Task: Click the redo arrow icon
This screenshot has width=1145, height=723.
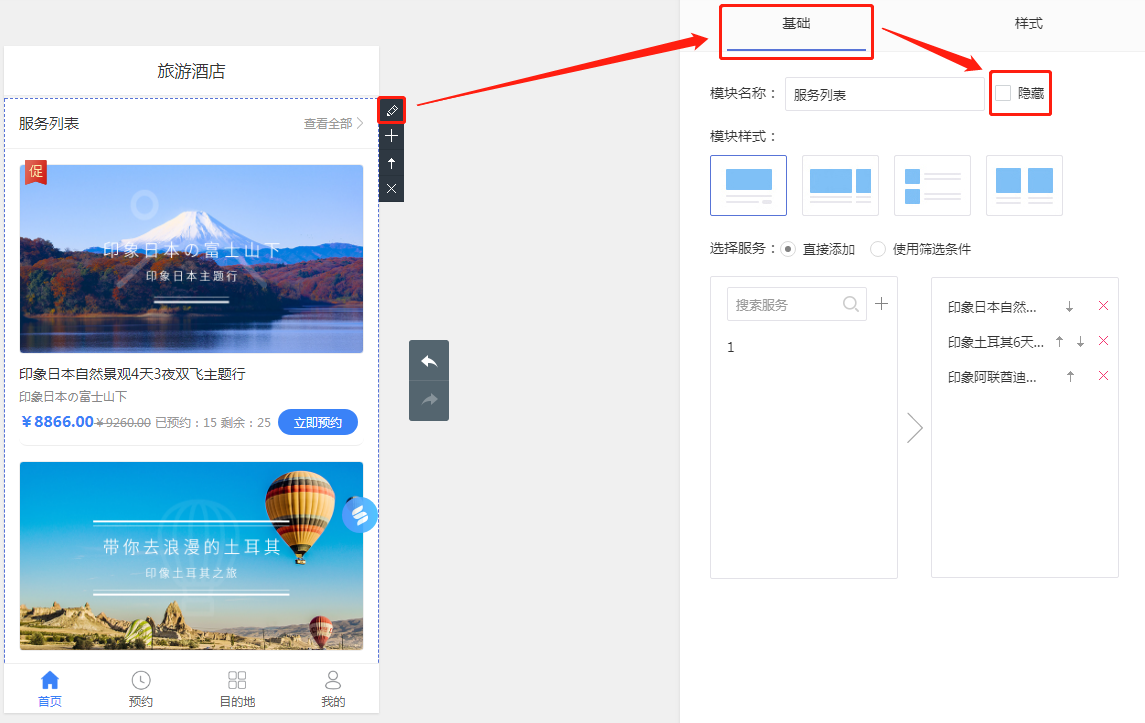Action: 429,400
